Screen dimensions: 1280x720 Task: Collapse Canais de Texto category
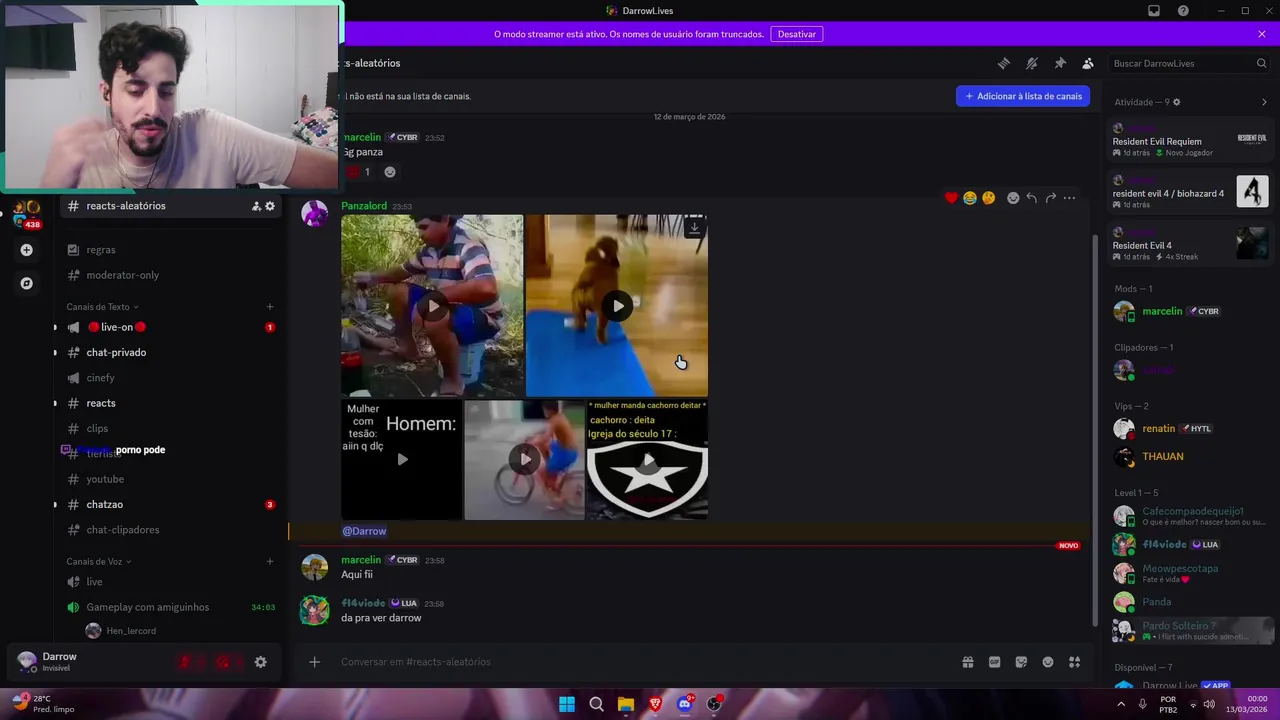tap(102, 307)
